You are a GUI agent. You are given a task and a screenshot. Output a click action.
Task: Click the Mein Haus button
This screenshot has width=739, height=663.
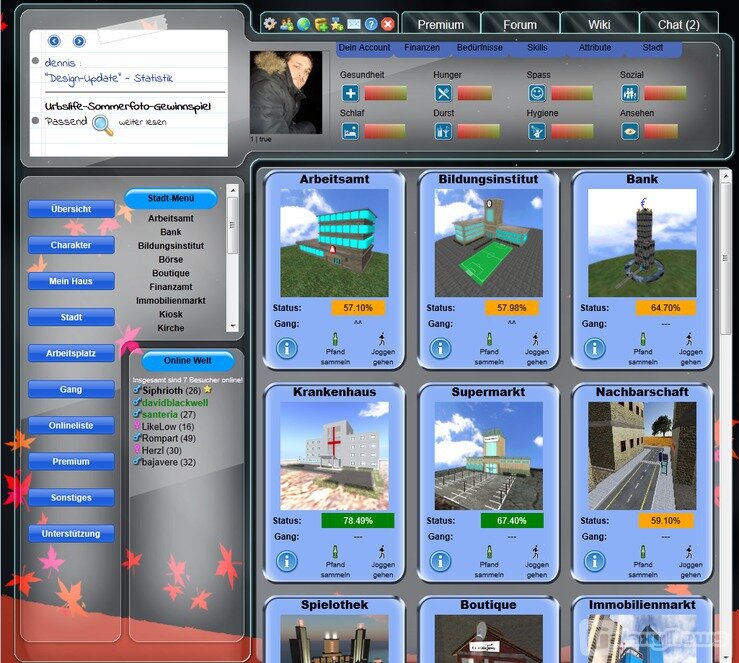71,281
